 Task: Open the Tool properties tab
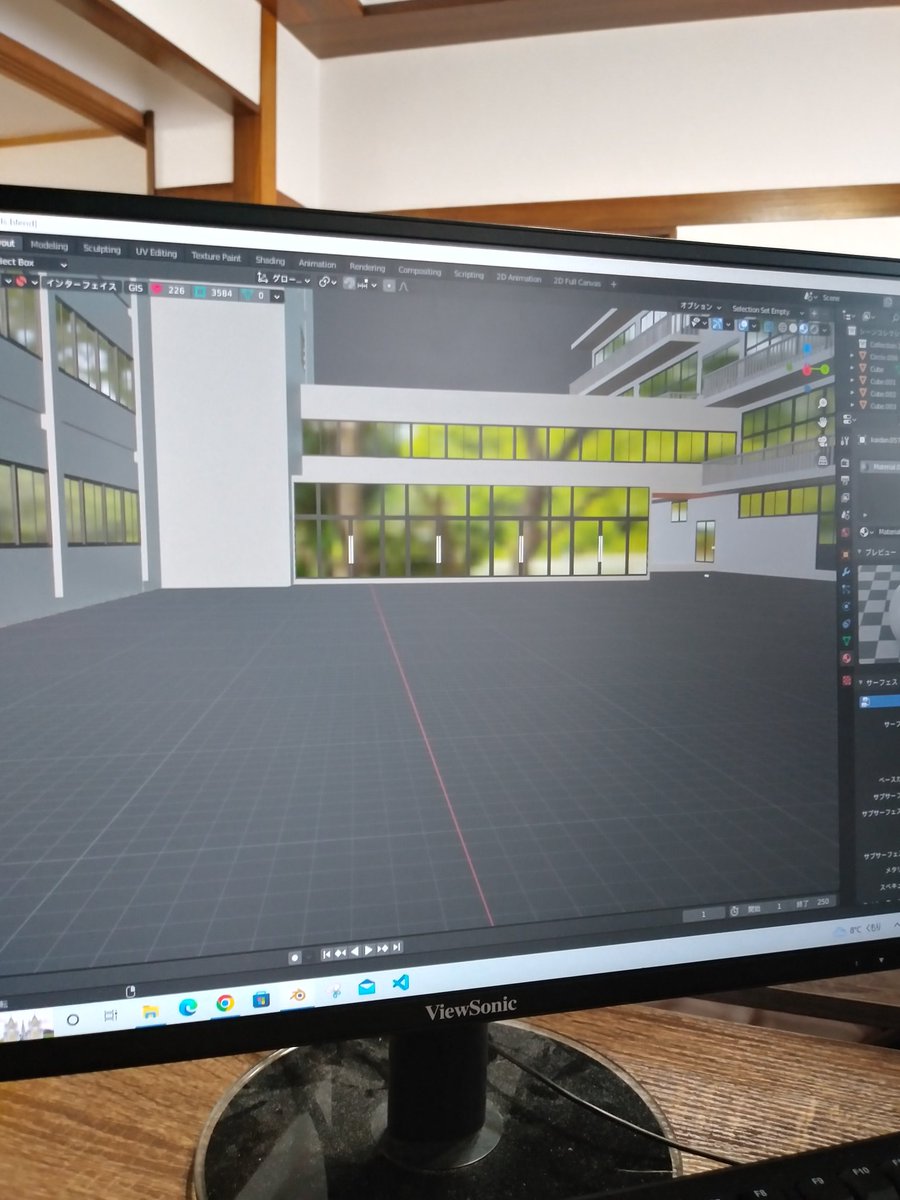coord(844,440)
